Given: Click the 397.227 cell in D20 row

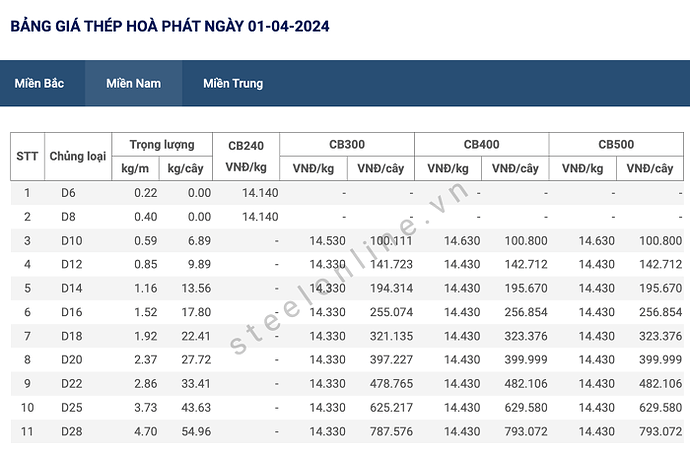Looking at the screenshot, I should 391,360.
